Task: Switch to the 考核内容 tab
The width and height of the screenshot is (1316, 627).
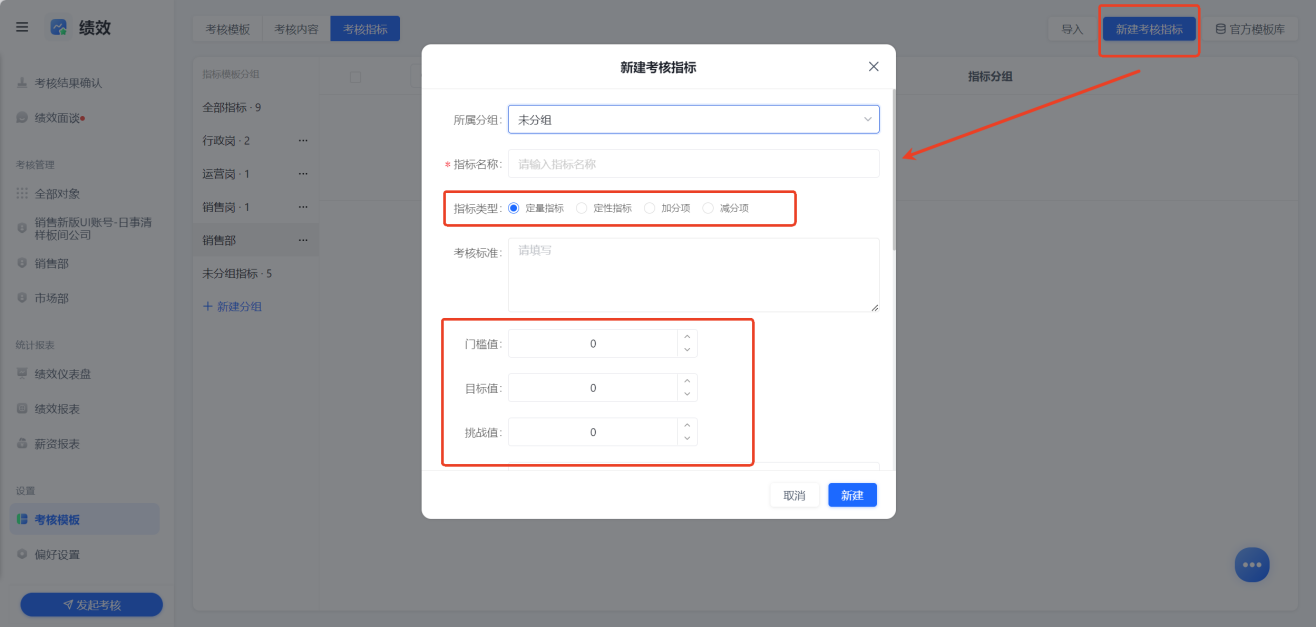Action: tap(296, 29)
